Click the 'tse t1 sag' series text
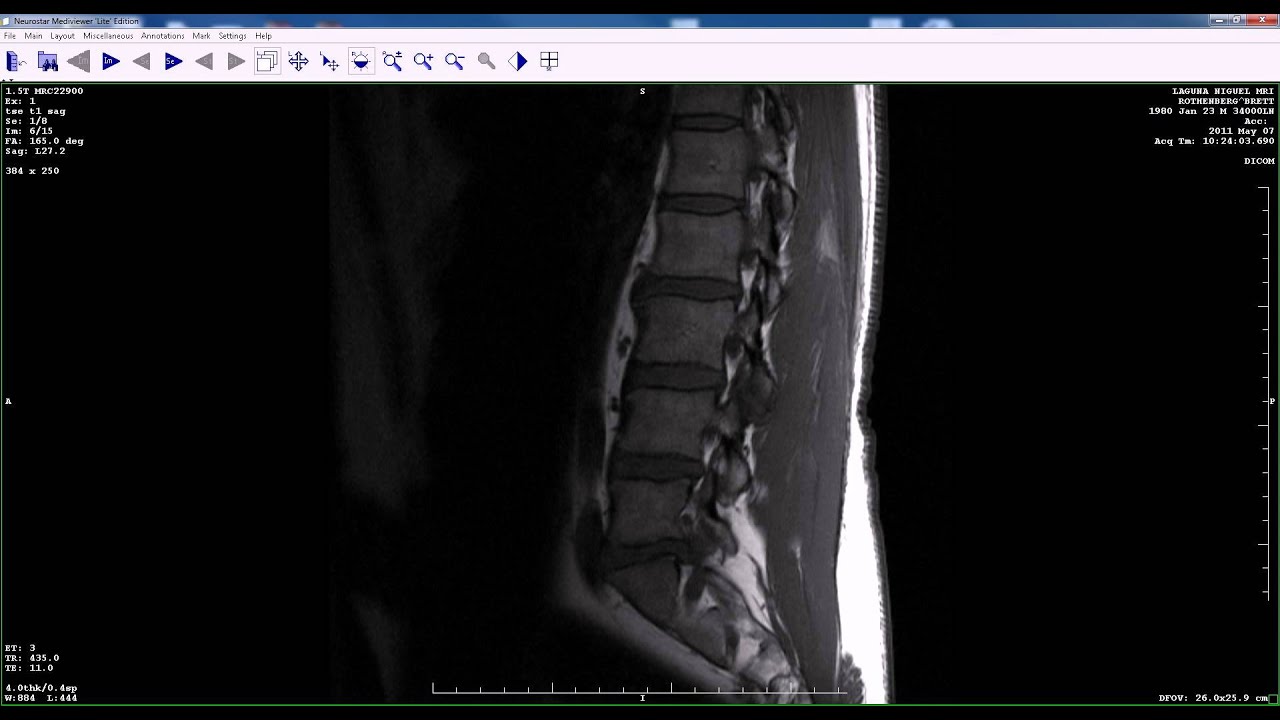1280x720 pixels. click(x=35, y=111)
